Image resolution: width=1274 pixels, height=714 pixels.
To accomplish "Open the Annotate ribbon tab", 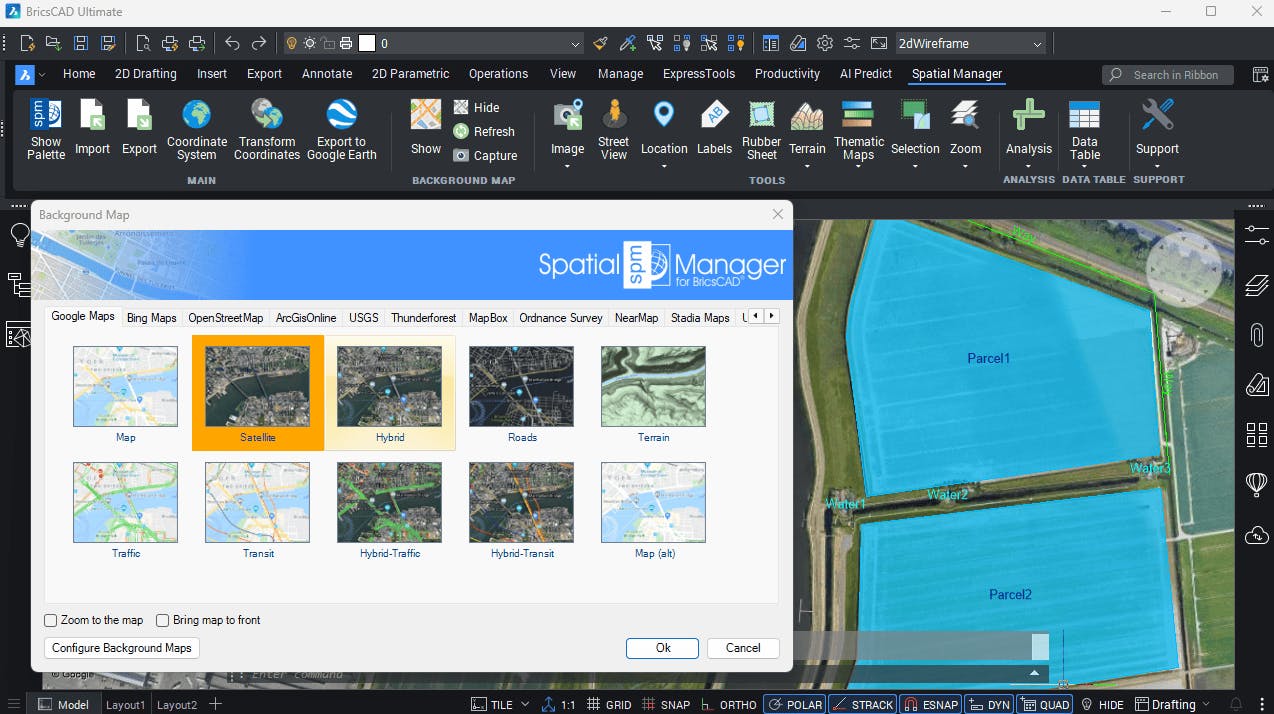I will (x=327, y=74).
